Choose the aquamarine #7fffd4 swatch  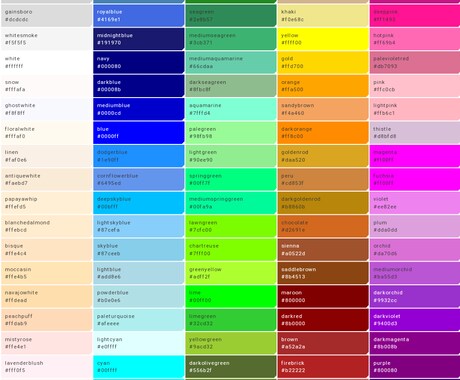tap(231, 109)
